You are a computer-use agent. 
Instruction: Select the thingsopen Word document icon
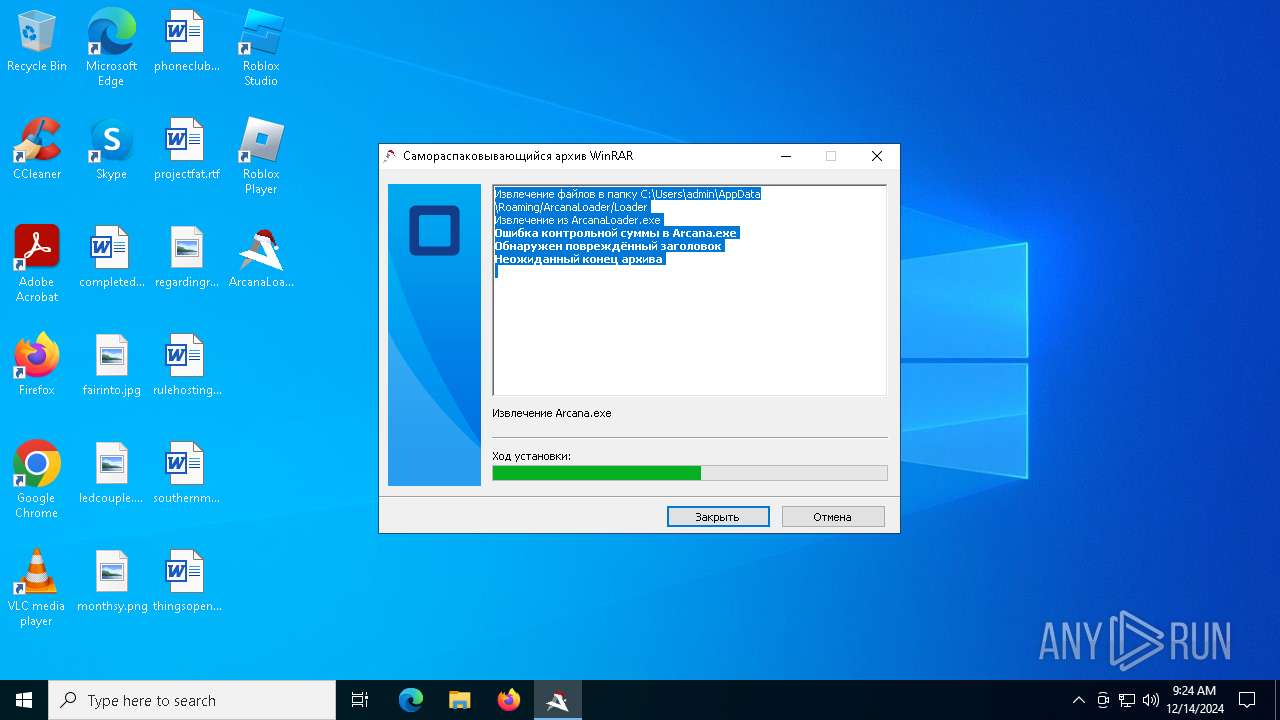tap(186, 580)
